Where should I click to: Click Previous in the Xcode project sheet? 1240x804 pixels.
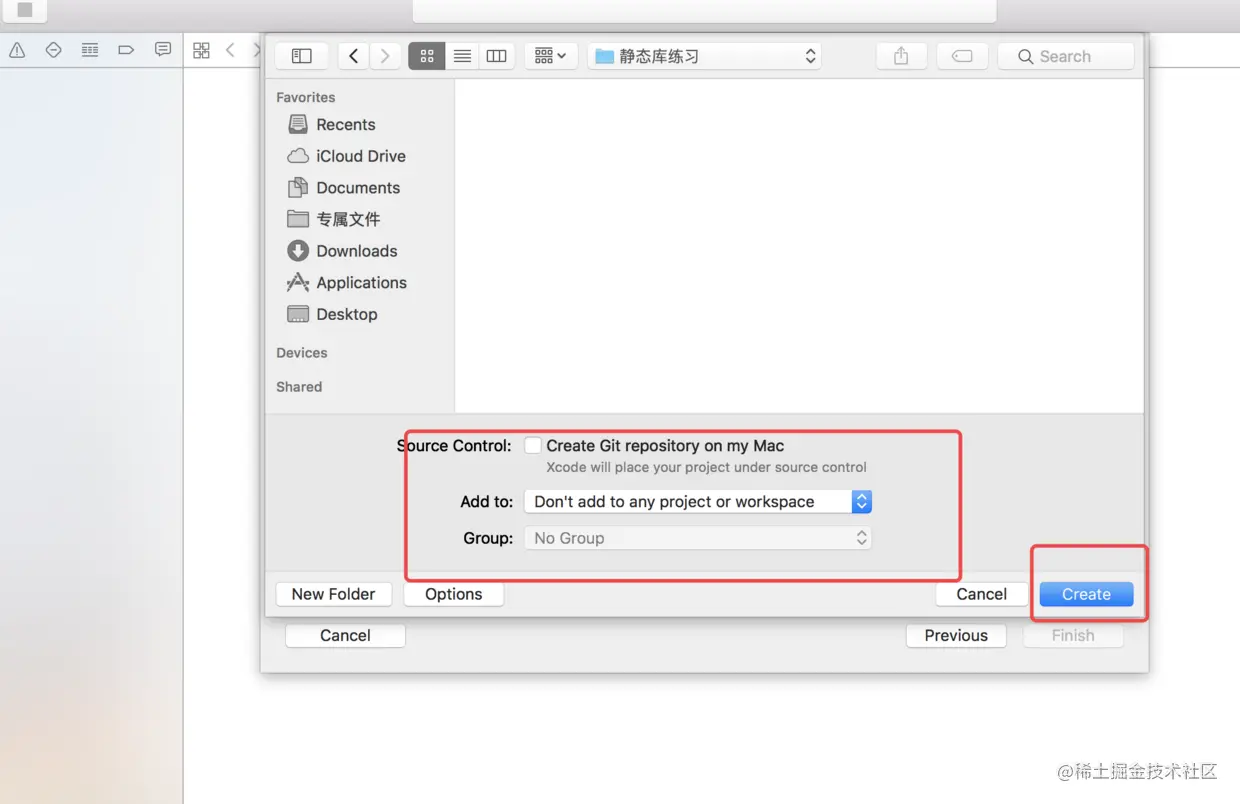[x=956, y=636]
